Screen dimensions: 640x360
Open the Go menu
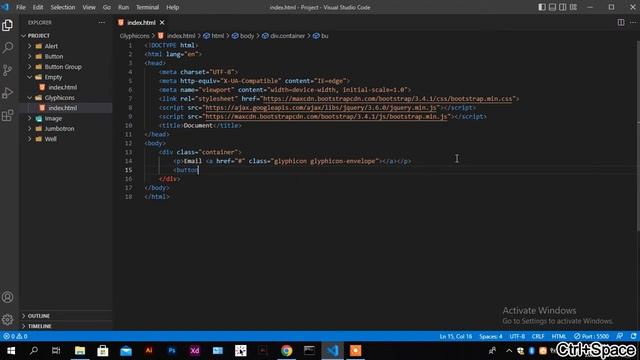click(x=107, y=7)
